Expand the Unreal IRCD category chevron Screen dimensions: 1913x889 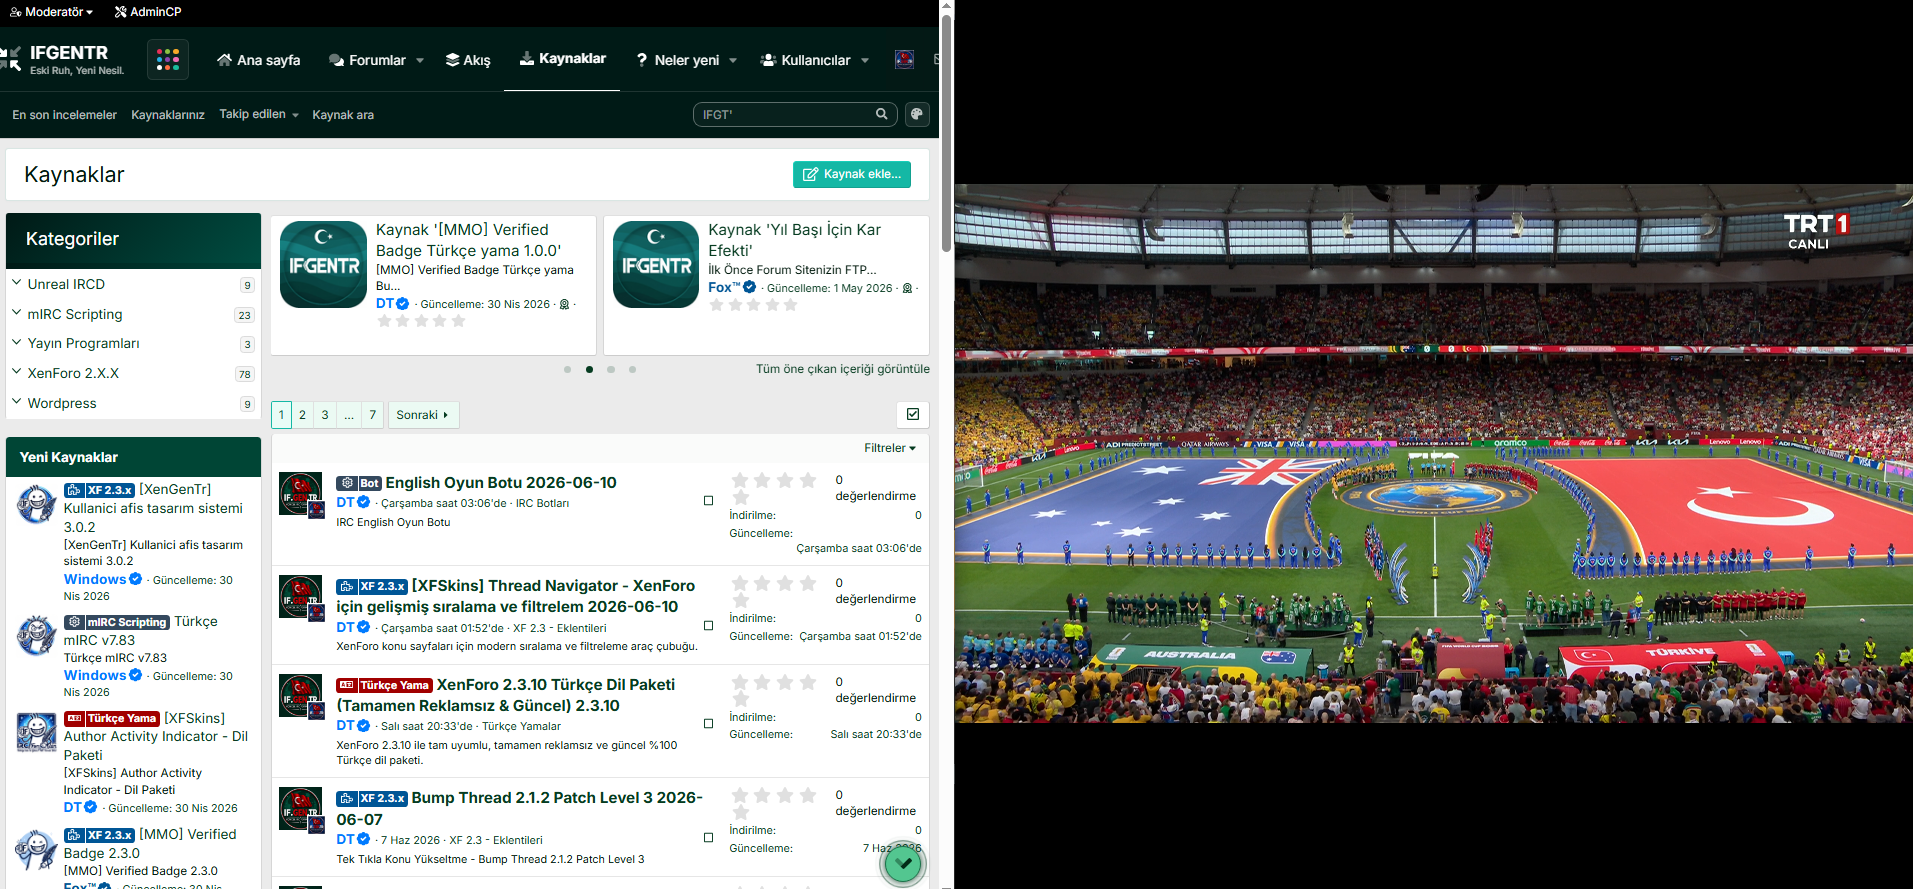(16, 283)
